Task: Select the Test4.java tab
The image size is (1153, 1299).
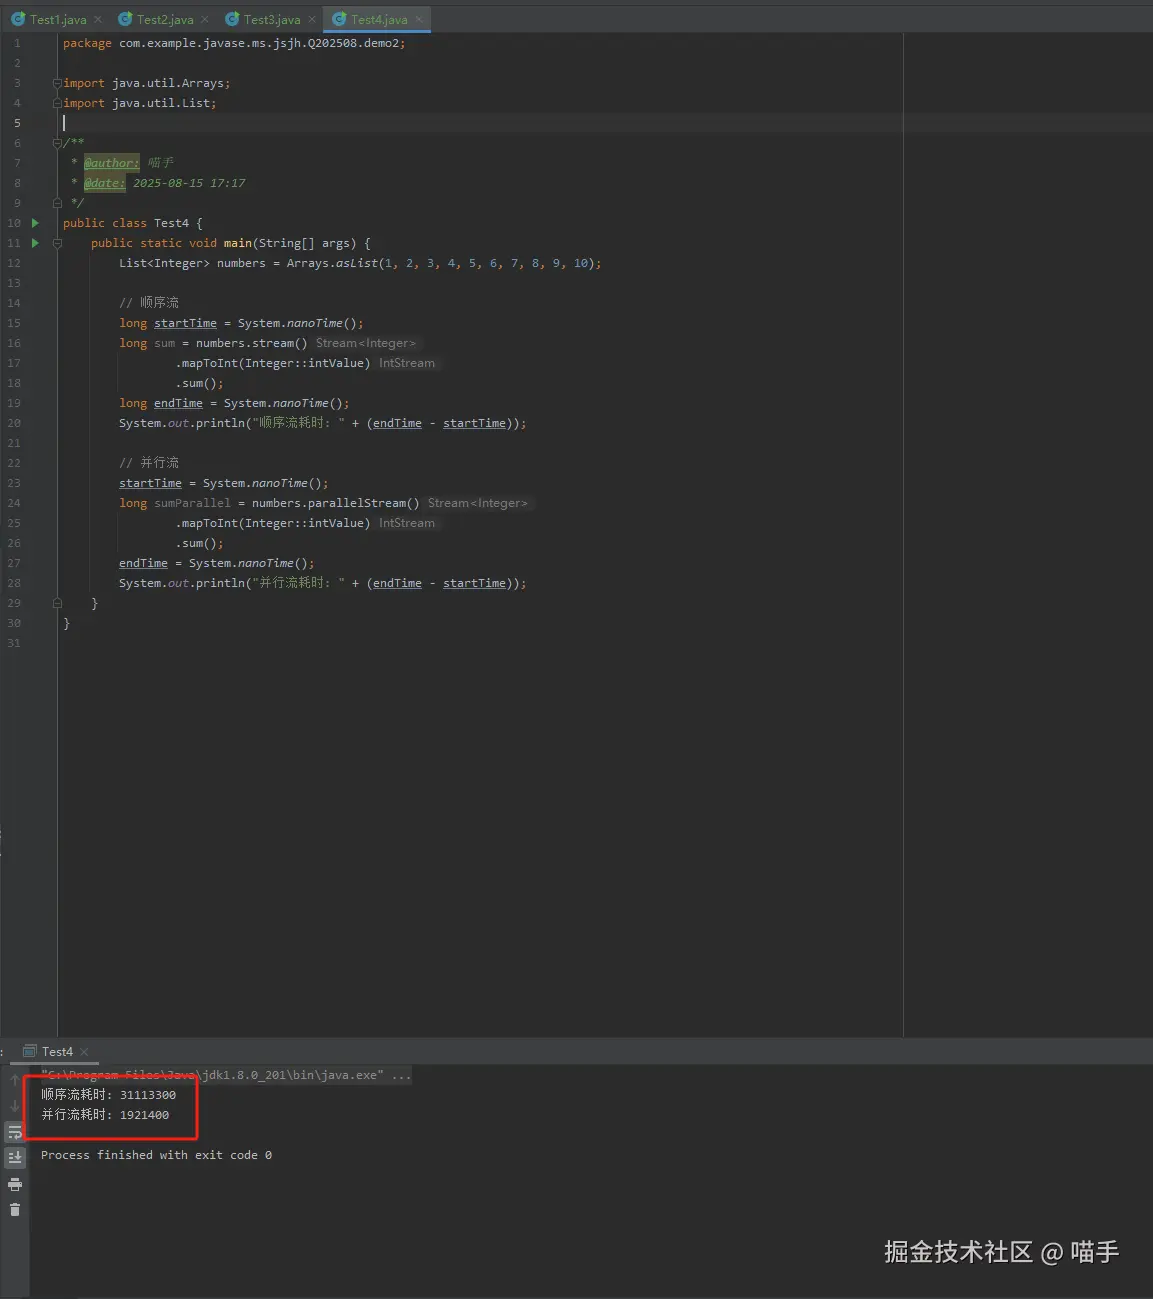Action: click(378, 19)
